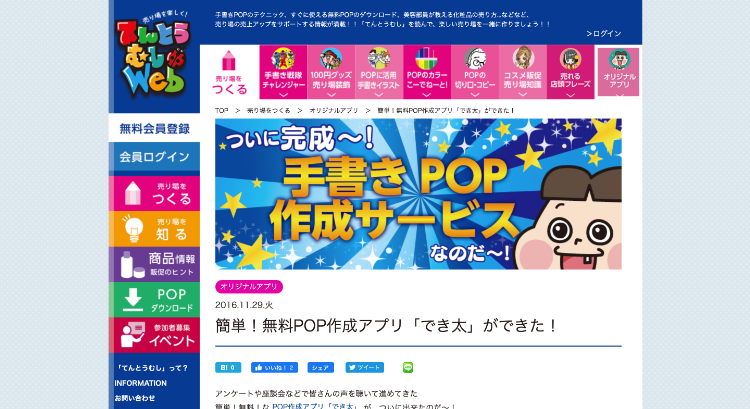Expand the 100円グッズ売り場装飾 nav menu
750x409 pixels.
pyautogui.click(x=331, y=72)
